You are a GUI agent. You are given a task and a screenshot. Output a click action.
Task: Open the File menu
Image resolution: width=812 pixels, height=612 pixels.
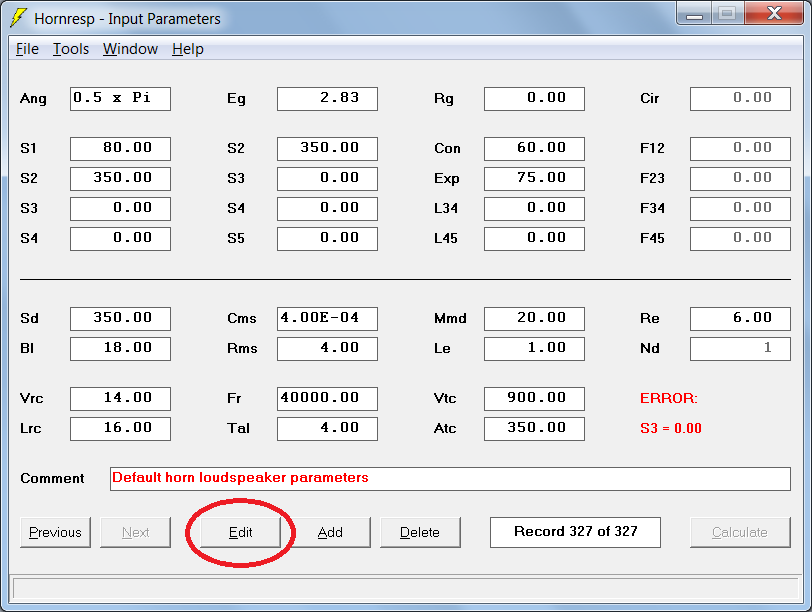pyautogui.click(x=27, y=49)
